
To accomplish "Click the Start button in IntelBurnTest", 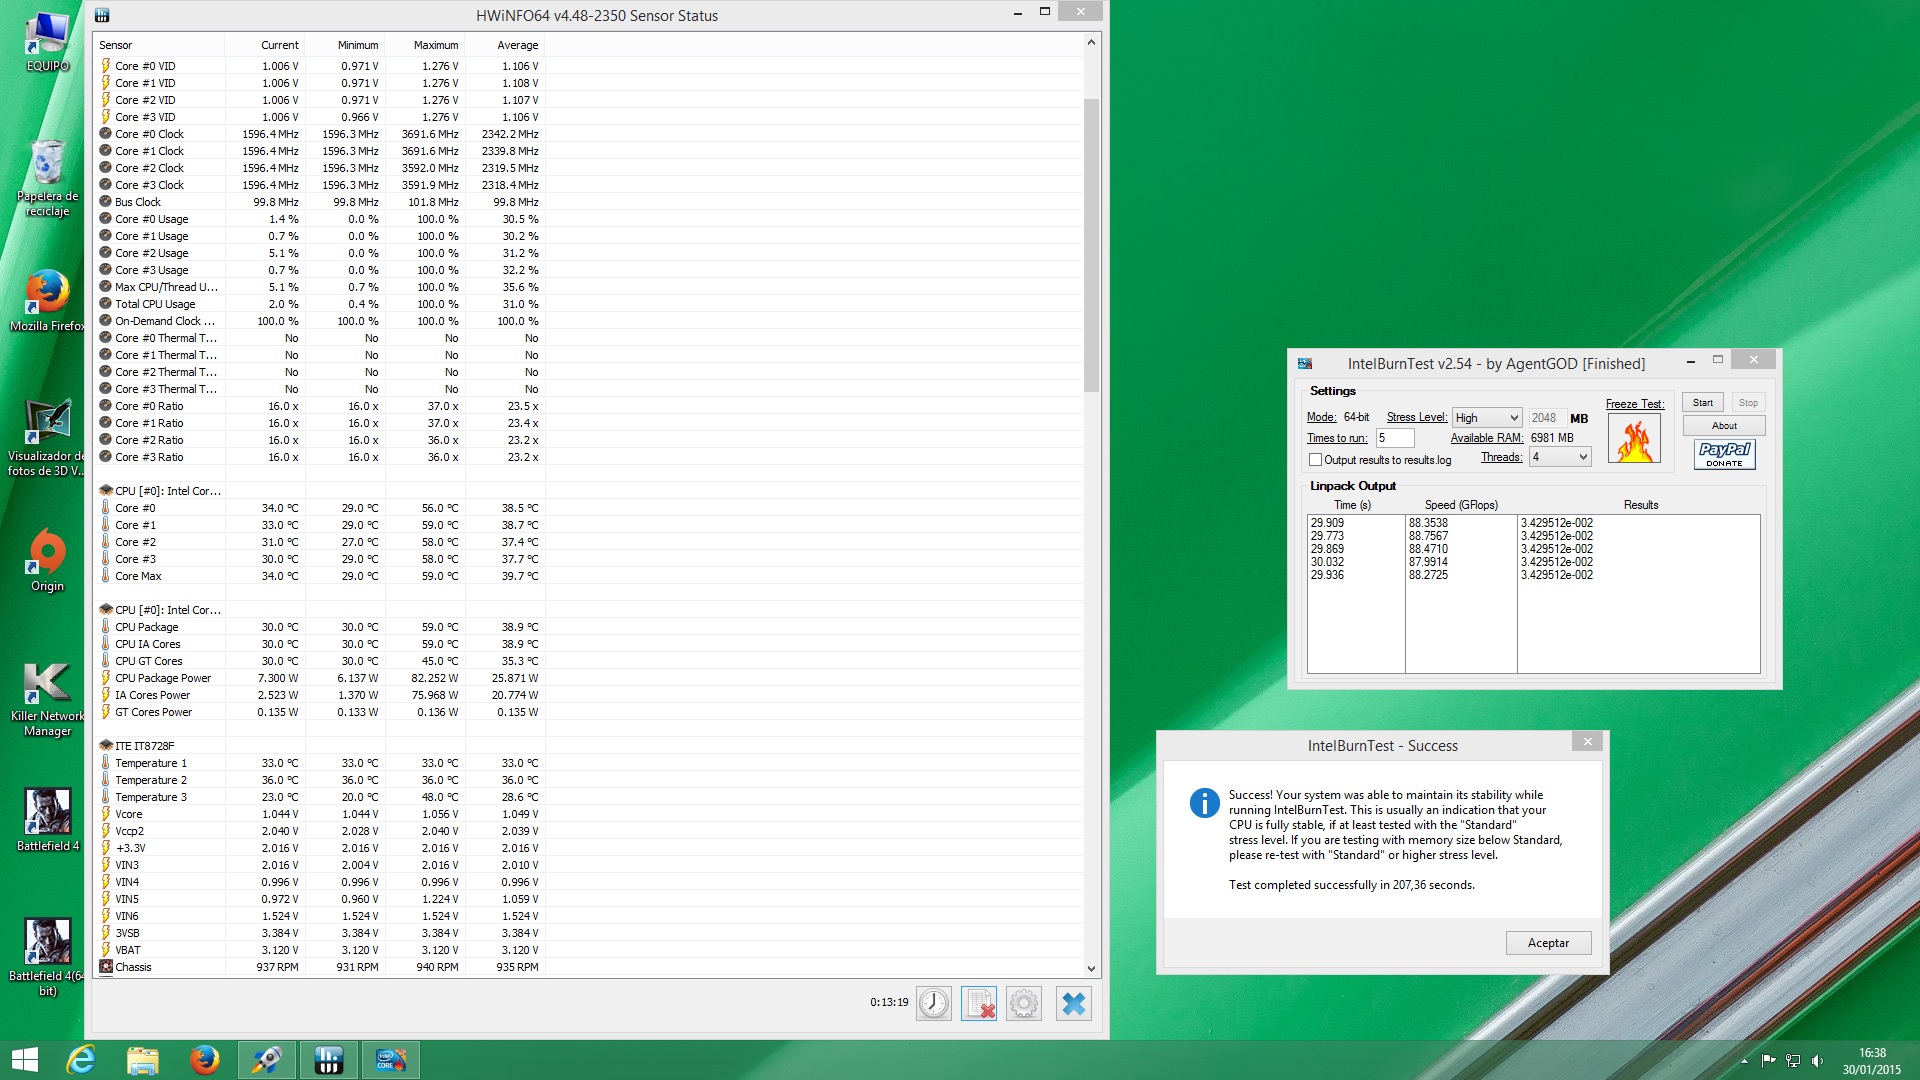I will tap(1702, 402).
